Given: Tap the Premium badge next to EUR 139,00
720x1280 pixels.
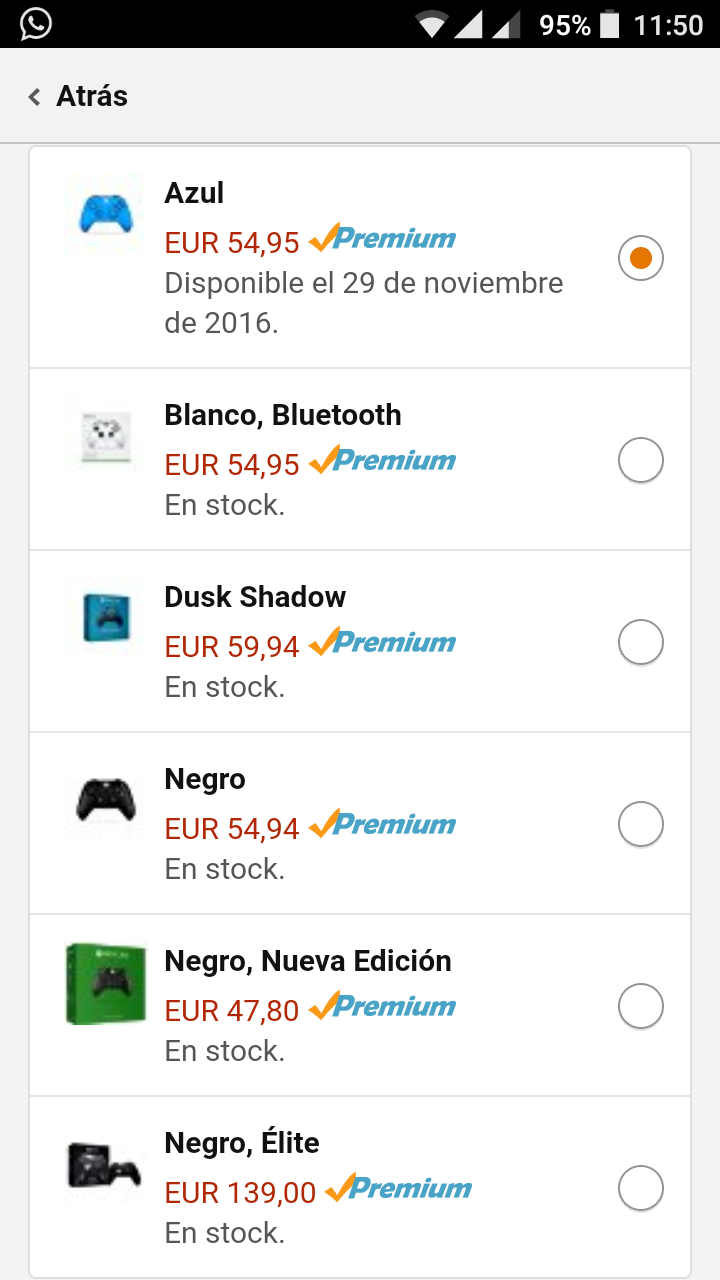Looking at the screenshot, I should (399, 1189).
